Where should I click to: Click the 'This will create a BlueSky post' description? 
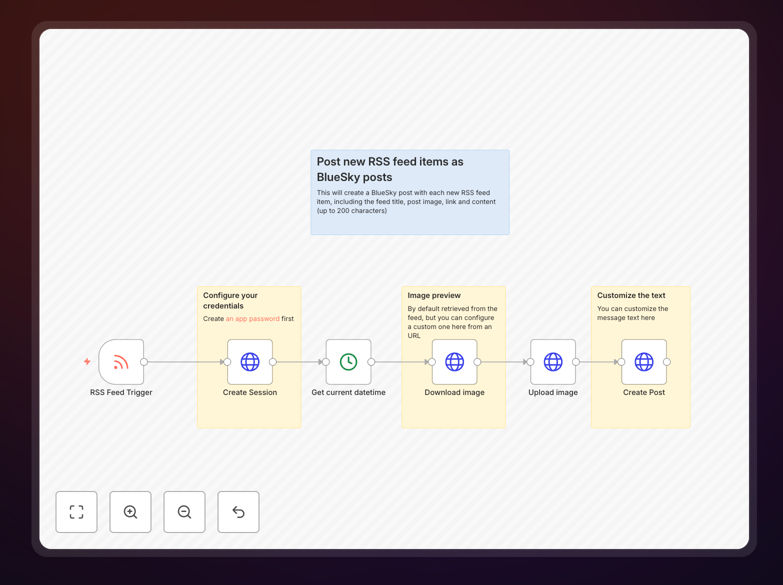[406, 202]
